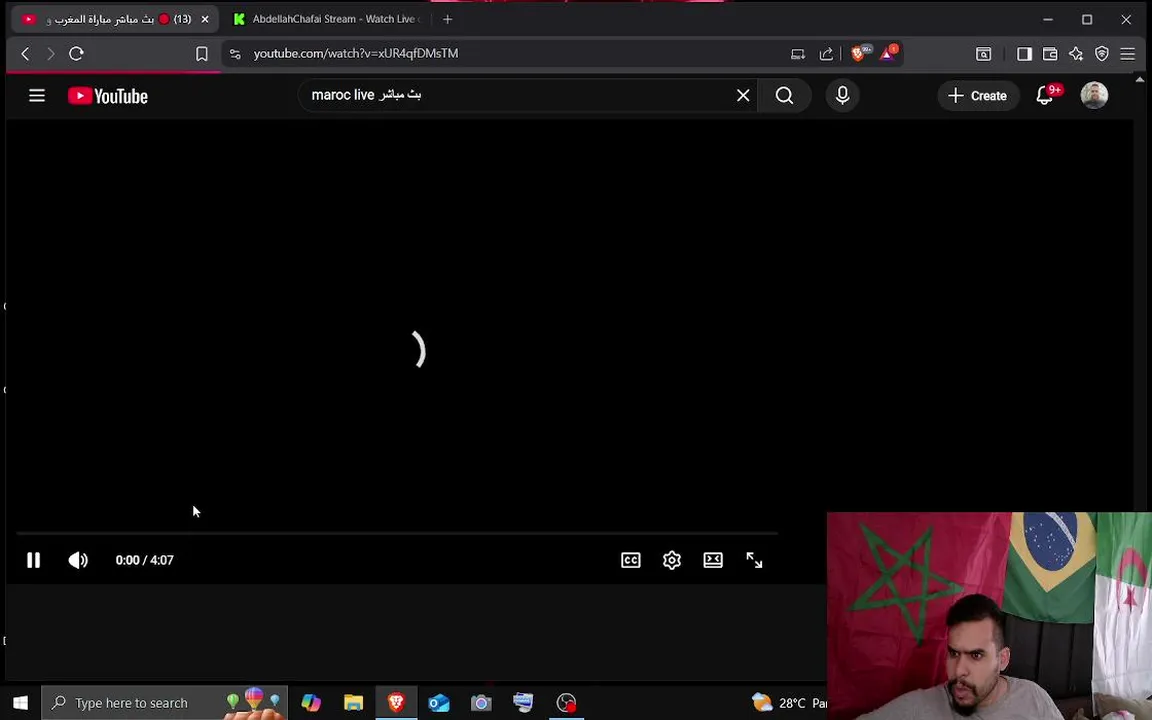
Task: Clear the search query with the X
Action: (x=743, y=96)
